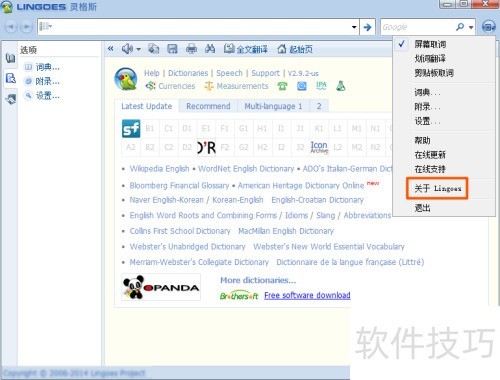The image size is (500, 380).
Task: Click the copy icon in toolbar
Action: (153, 49)
